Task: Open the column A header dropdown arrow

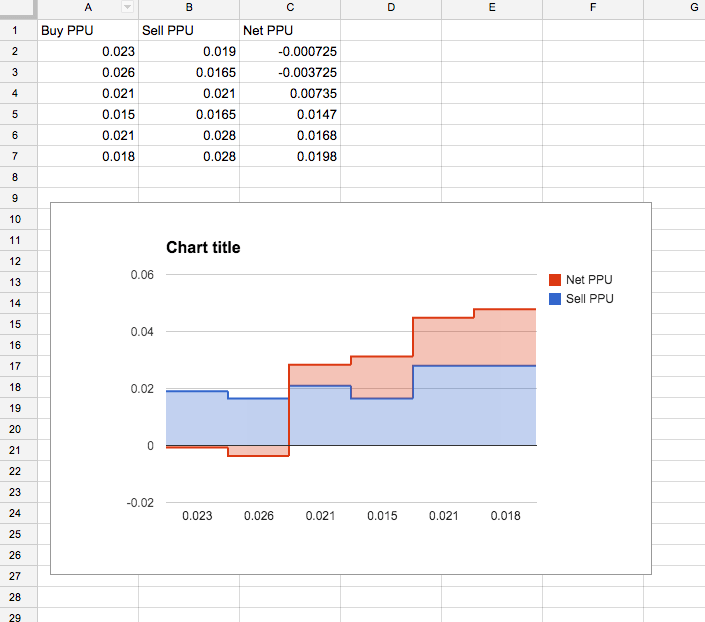Action: coord(127,7)
